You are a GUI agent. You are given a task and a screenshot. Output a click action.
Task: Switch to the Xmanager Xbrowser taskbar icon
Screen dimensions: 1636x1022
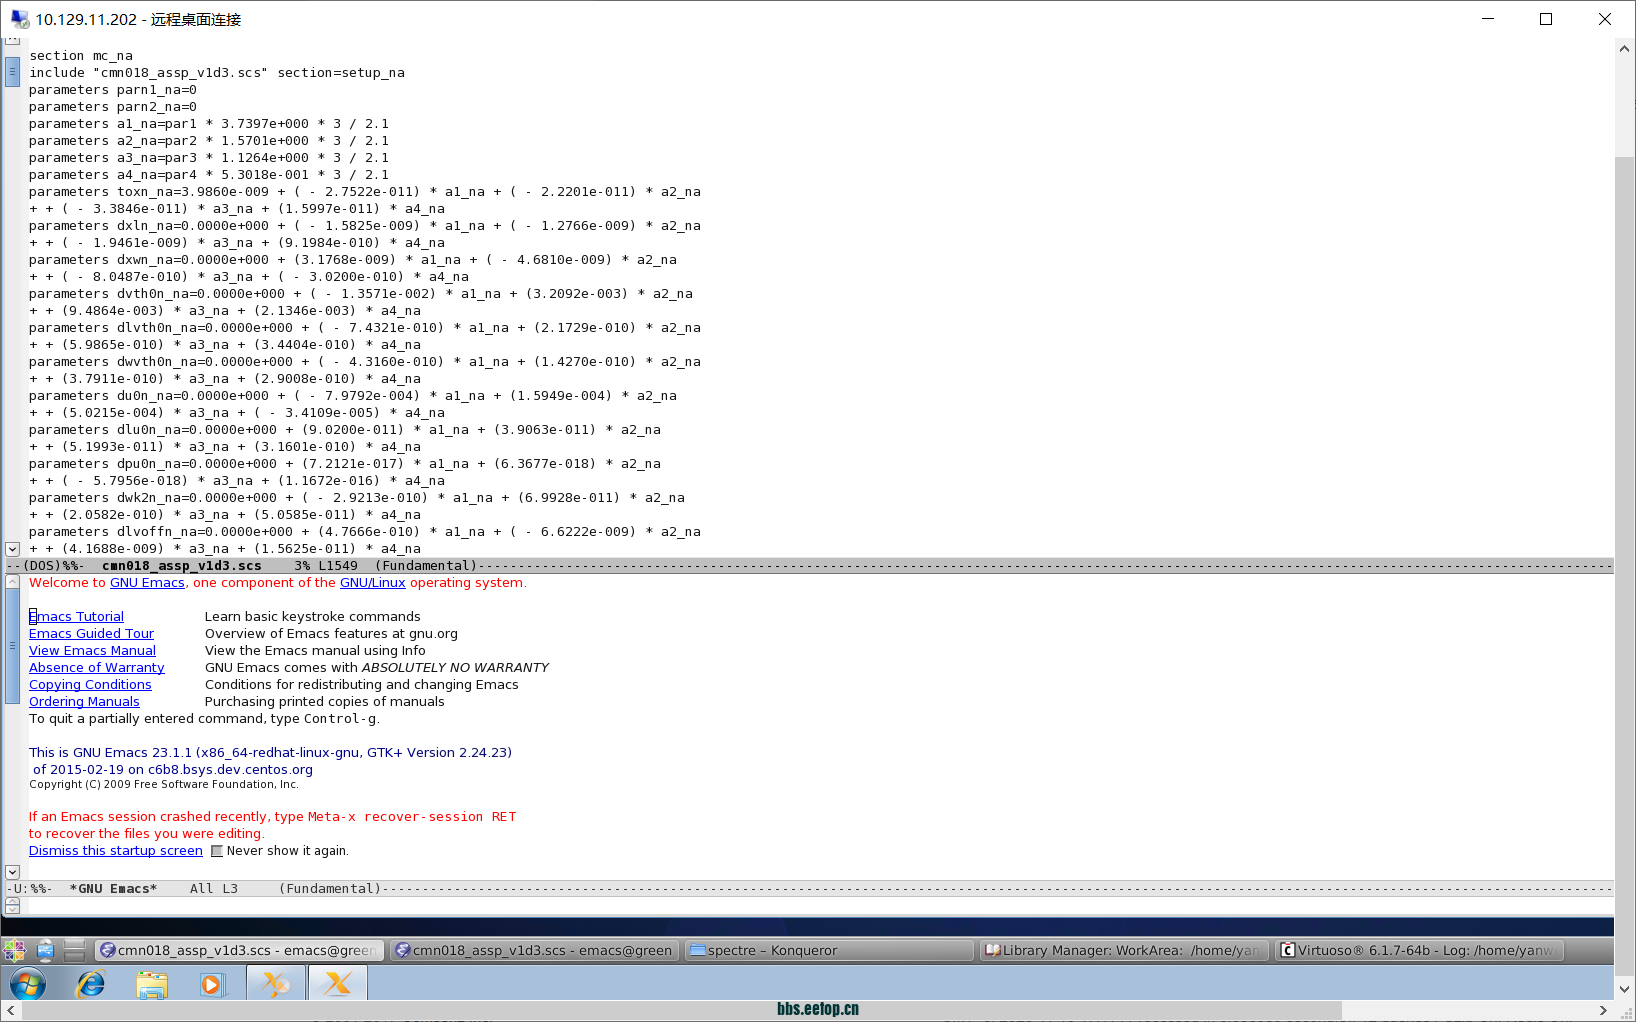(276, 983)
